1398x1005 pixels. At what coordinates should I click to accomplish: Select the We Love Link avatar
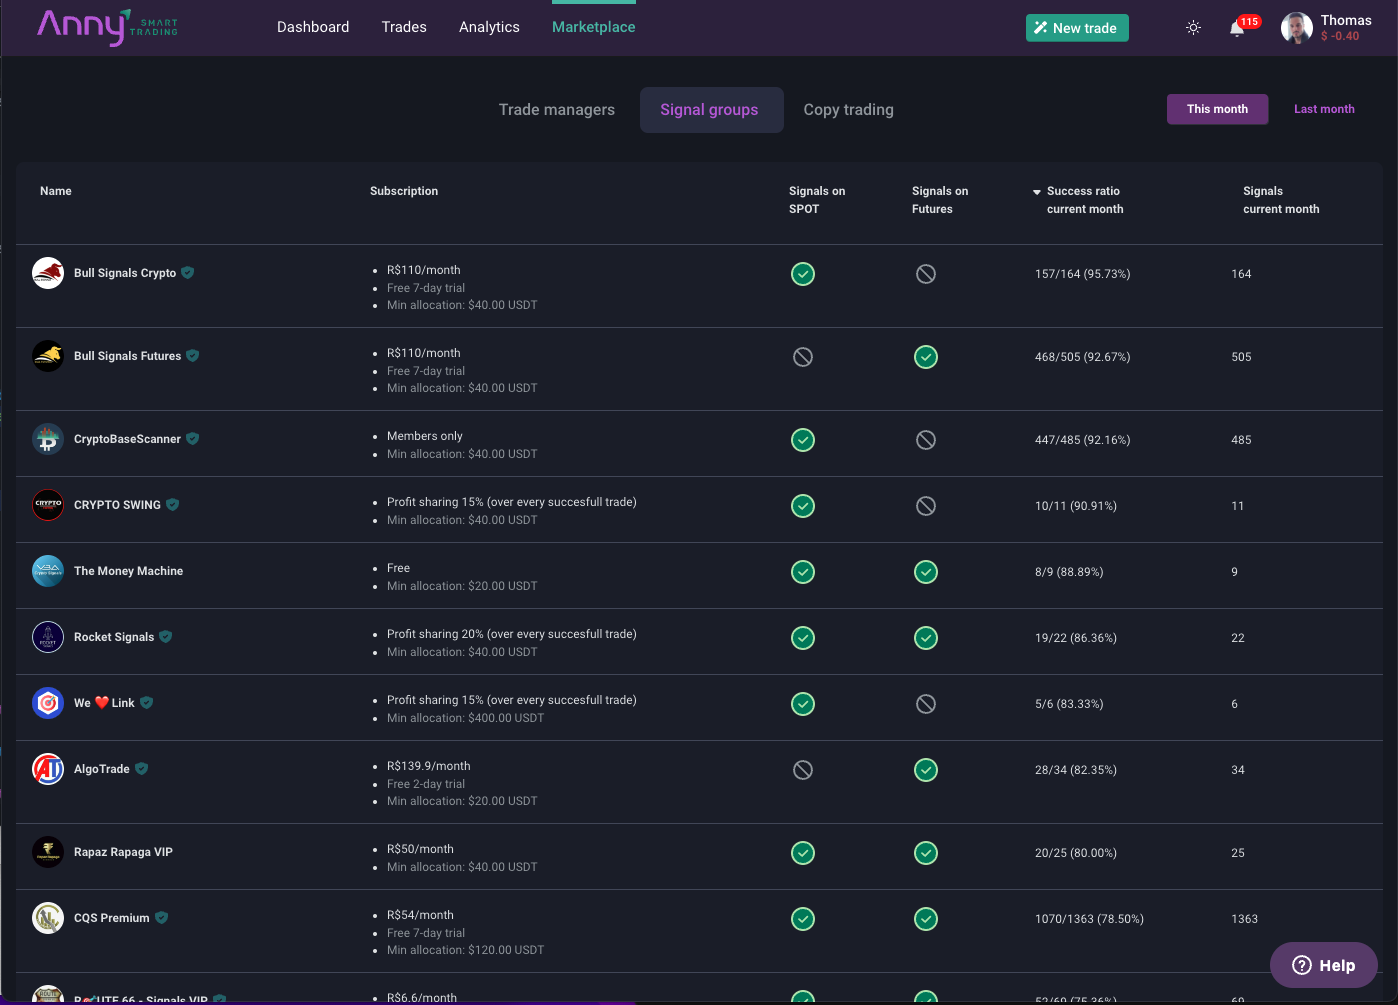click(x=47, y=703)
